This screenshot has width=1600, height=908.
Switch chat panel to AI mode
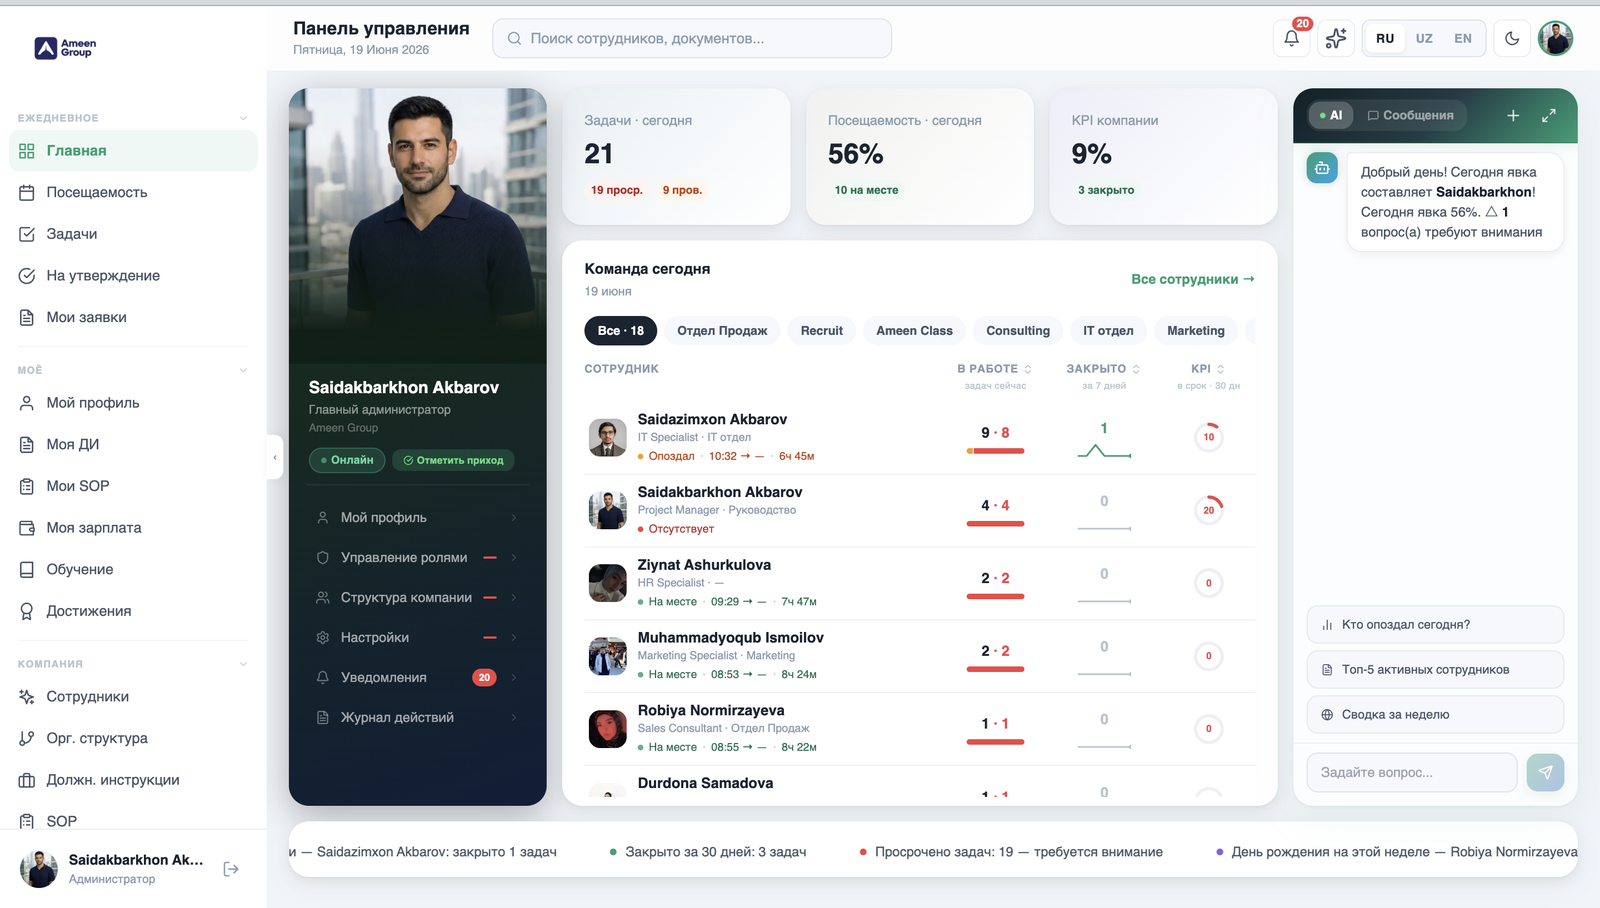1331,115
